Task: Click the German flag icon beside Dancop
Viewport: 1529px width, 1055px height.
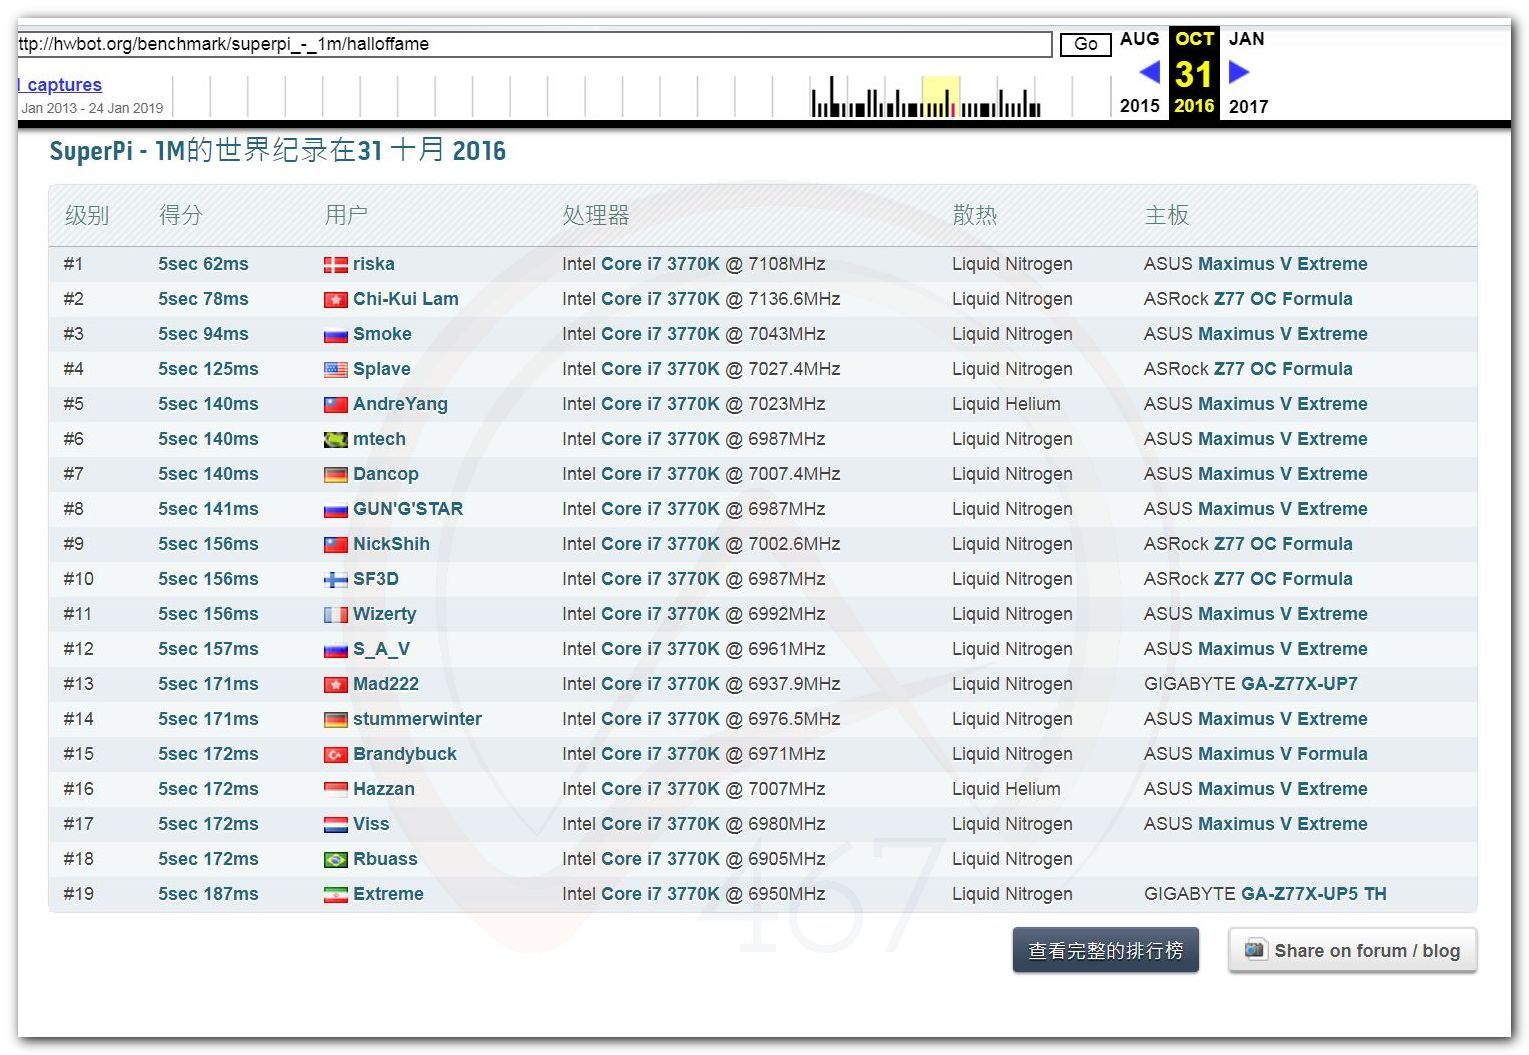Action: pos(335,475)
